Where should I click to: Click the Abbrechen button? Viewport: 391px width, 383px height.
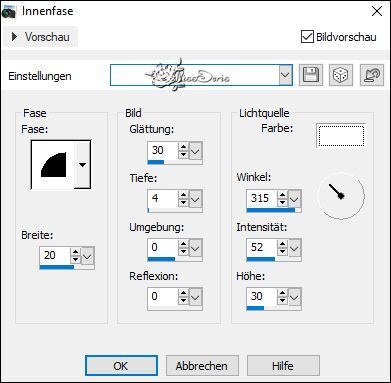202,366
